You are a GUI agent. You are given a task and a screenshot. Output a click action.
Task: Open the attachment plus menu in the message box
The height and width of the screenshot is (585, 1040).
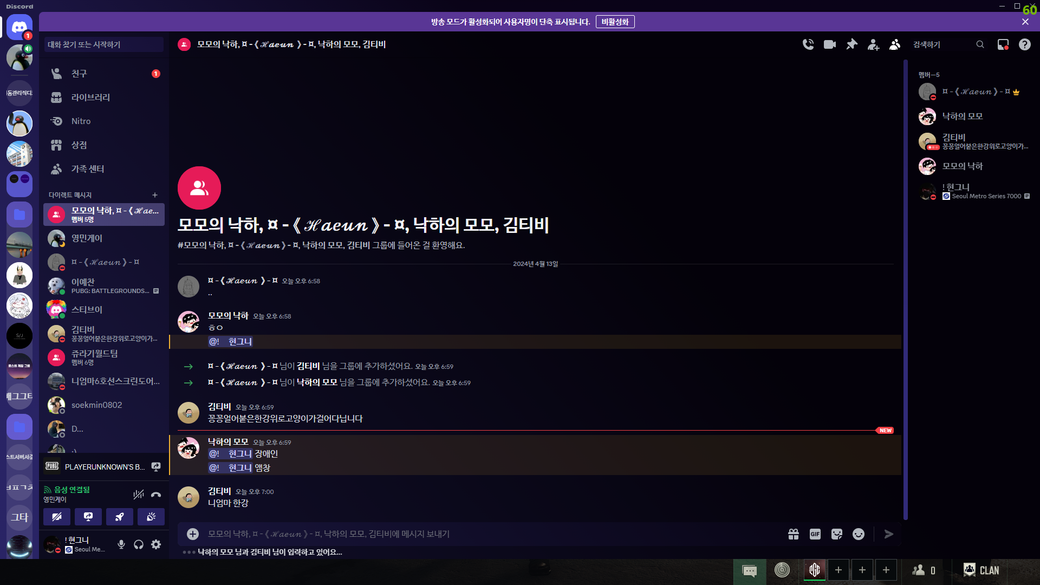coord(193,534)
